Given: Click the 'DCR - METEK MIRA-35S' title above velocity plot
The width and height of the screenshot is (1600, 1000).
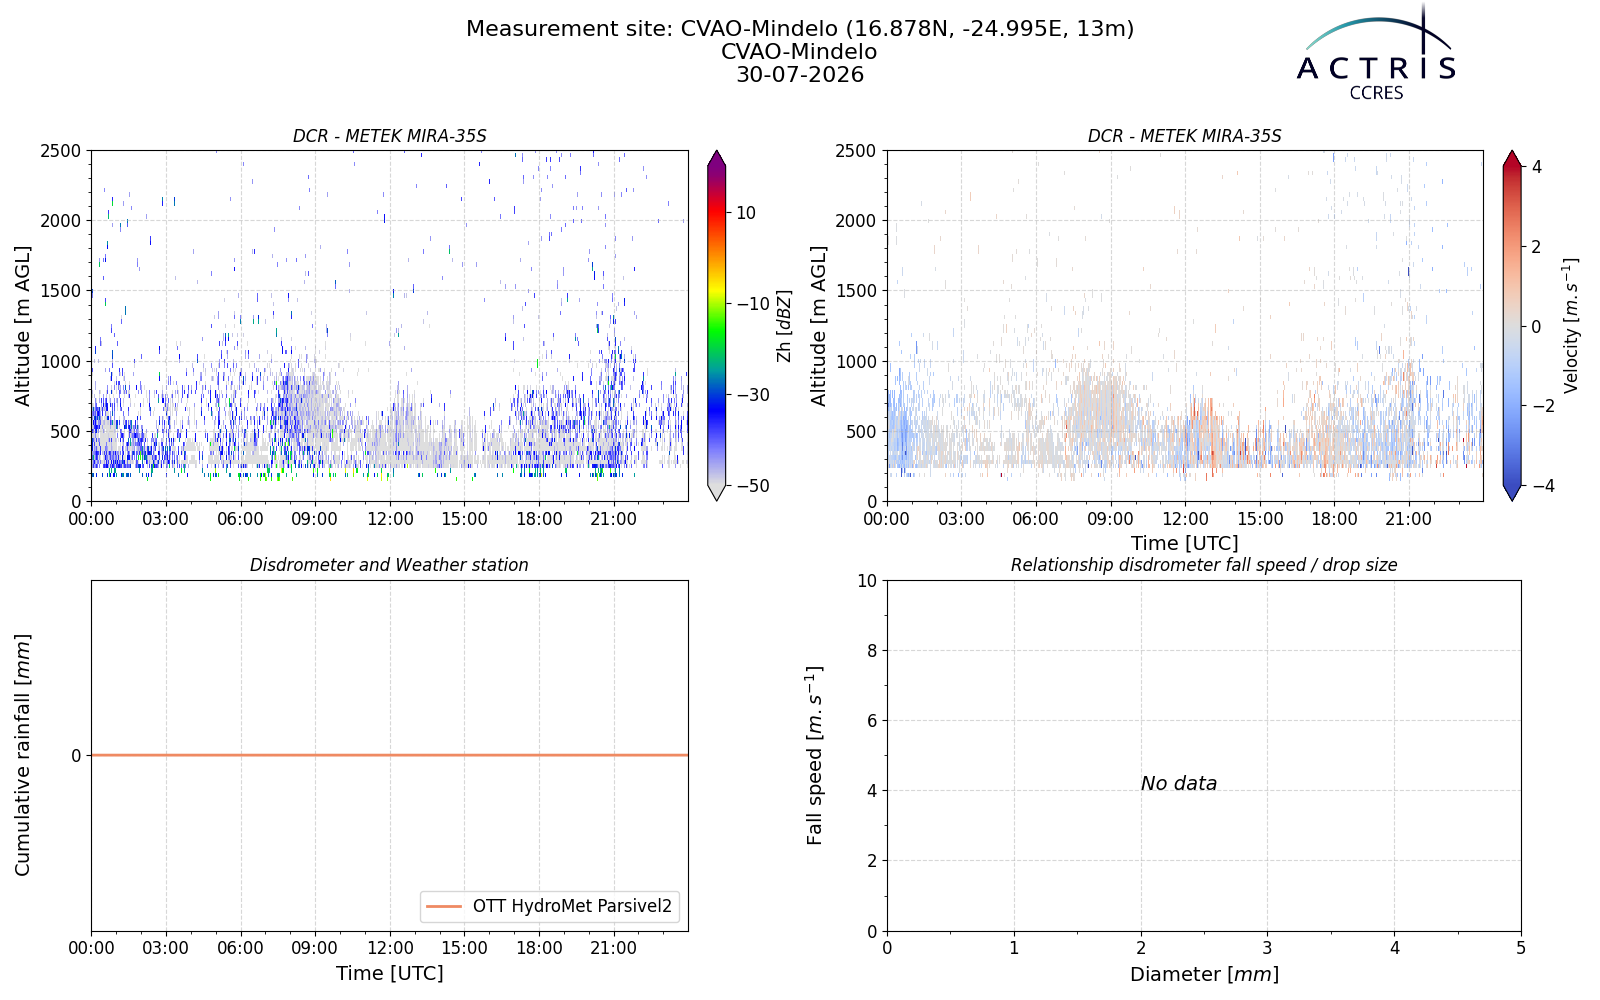Looking at the screenshot, I should pyautogui.click(x=1185, y=136).
